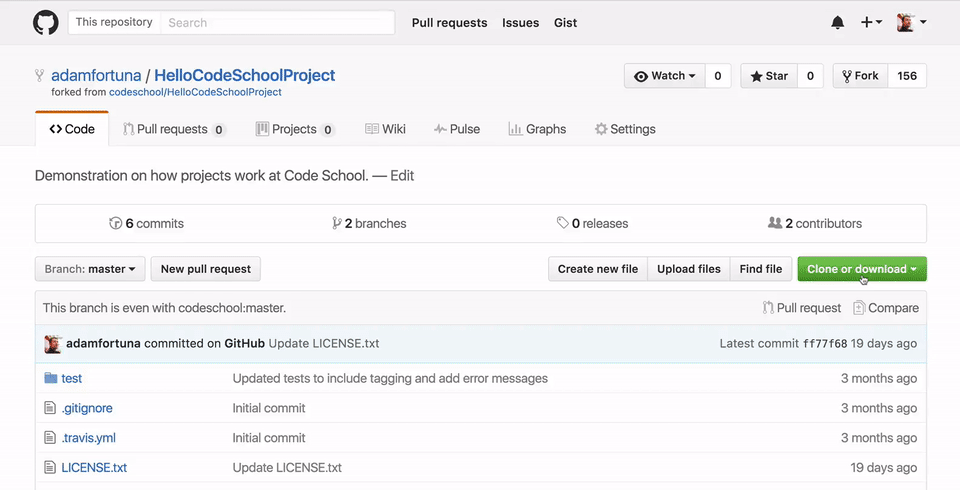The width and height of the screenshot is (960, 490).
Task: Open stargazers count beside Star
Action: point(810,76)
